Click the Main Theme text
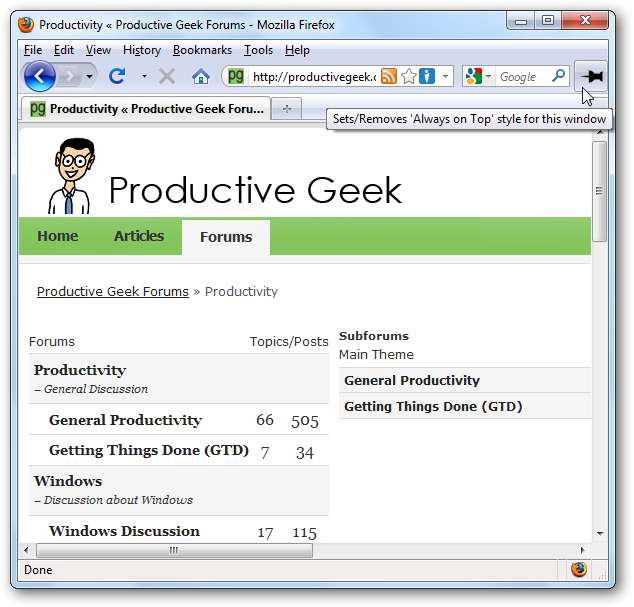The height and width of the screenshot is (607, 634). tap(376, 355)
